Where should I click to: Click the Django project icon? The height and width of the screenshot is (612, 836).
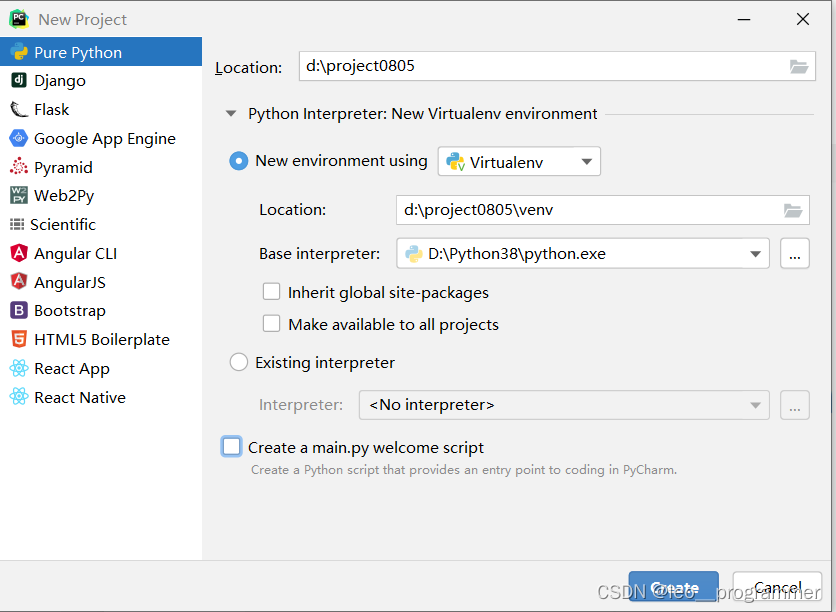tap(19, 80)
